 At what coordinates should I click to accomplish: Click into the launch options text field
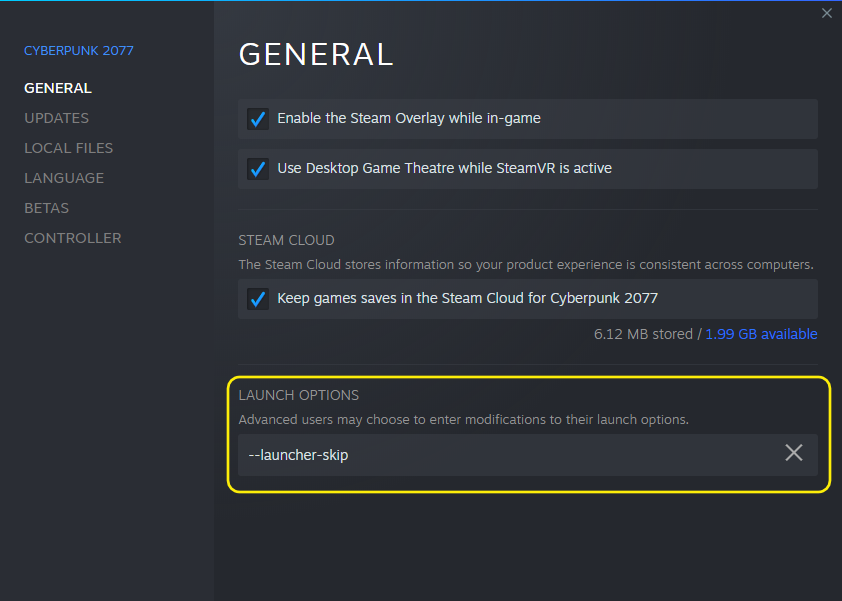(x=500, y=455)
